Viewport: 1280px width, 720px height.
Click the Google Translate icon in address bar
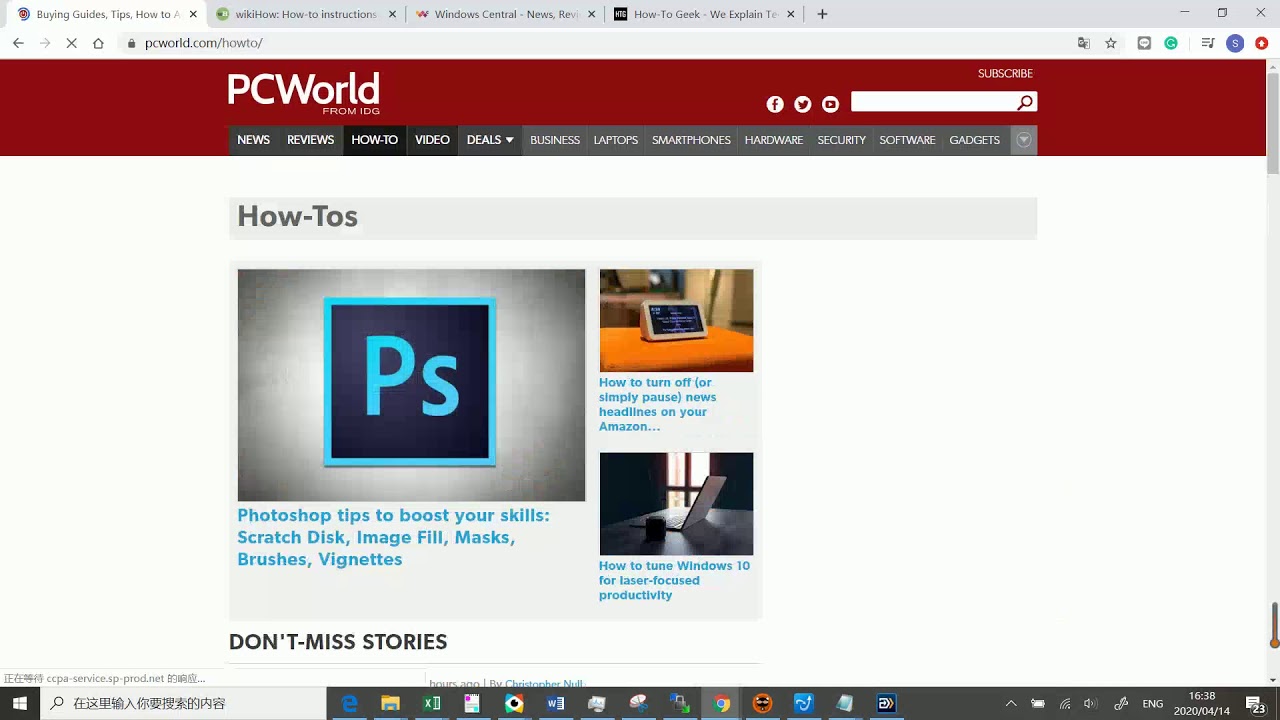pyautogui.click(x=1084, y=43)
